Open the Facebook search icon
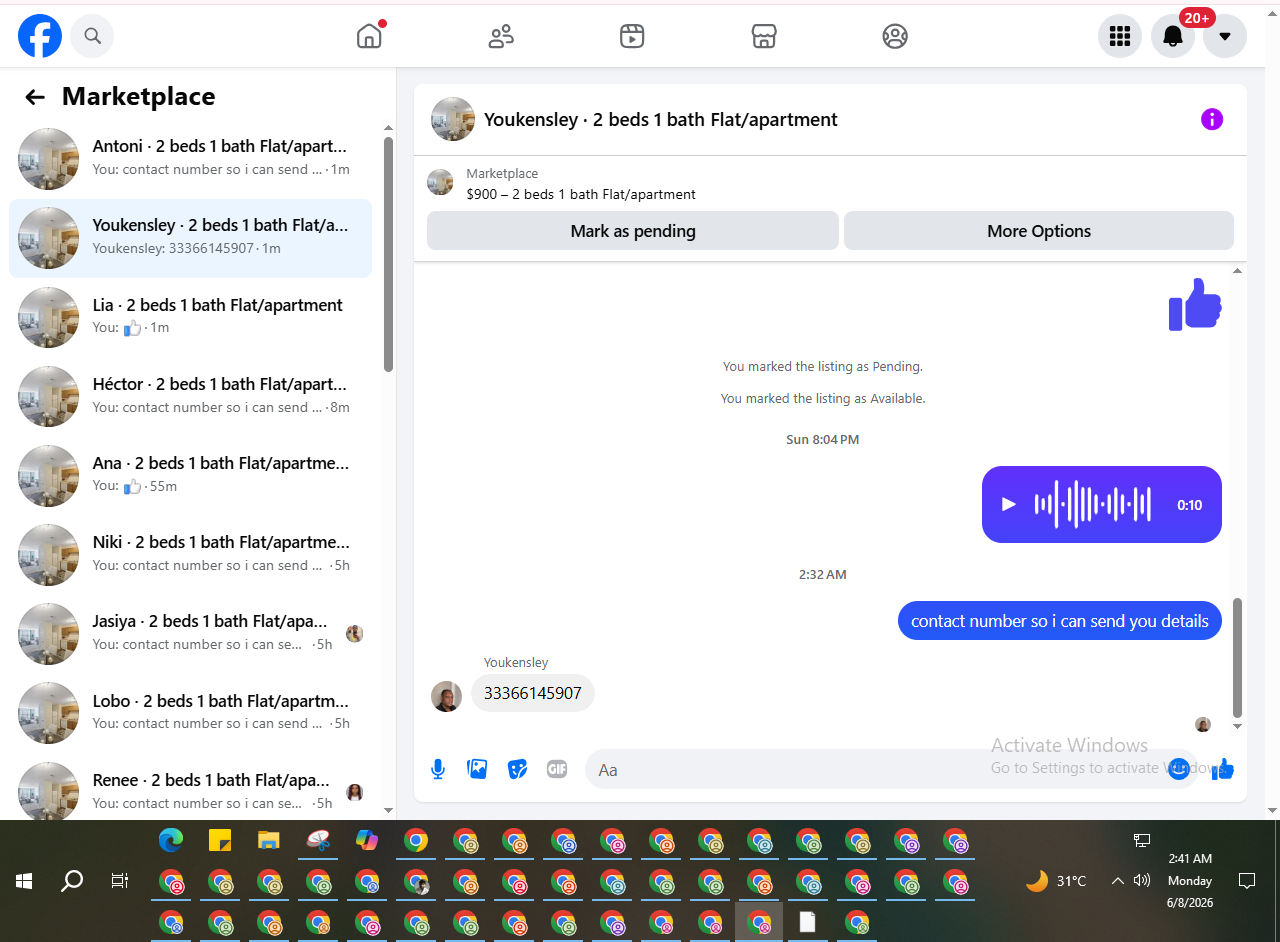1280x942 pixels. click(93, 36)
